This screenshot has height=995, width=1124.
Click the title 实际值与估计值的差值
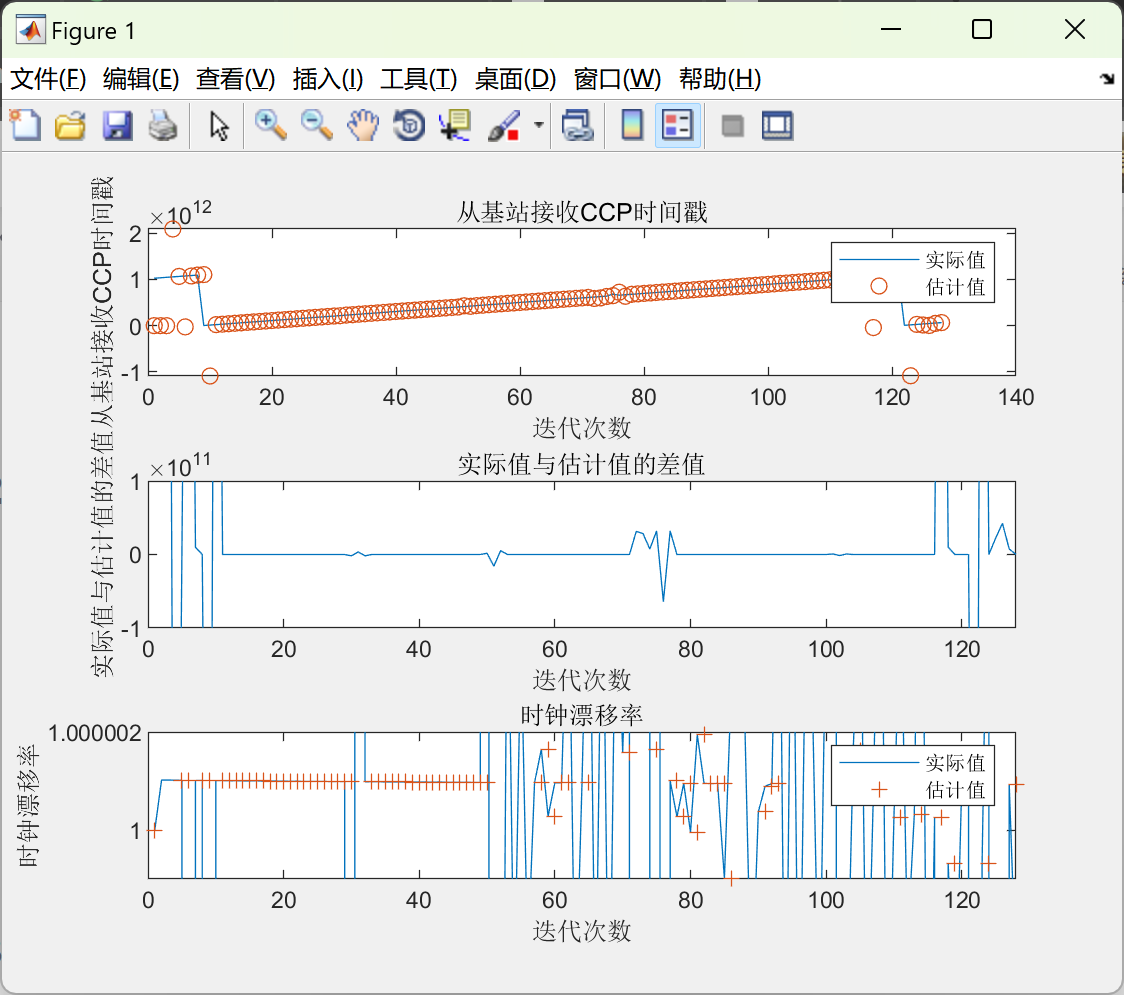(581, 465)
